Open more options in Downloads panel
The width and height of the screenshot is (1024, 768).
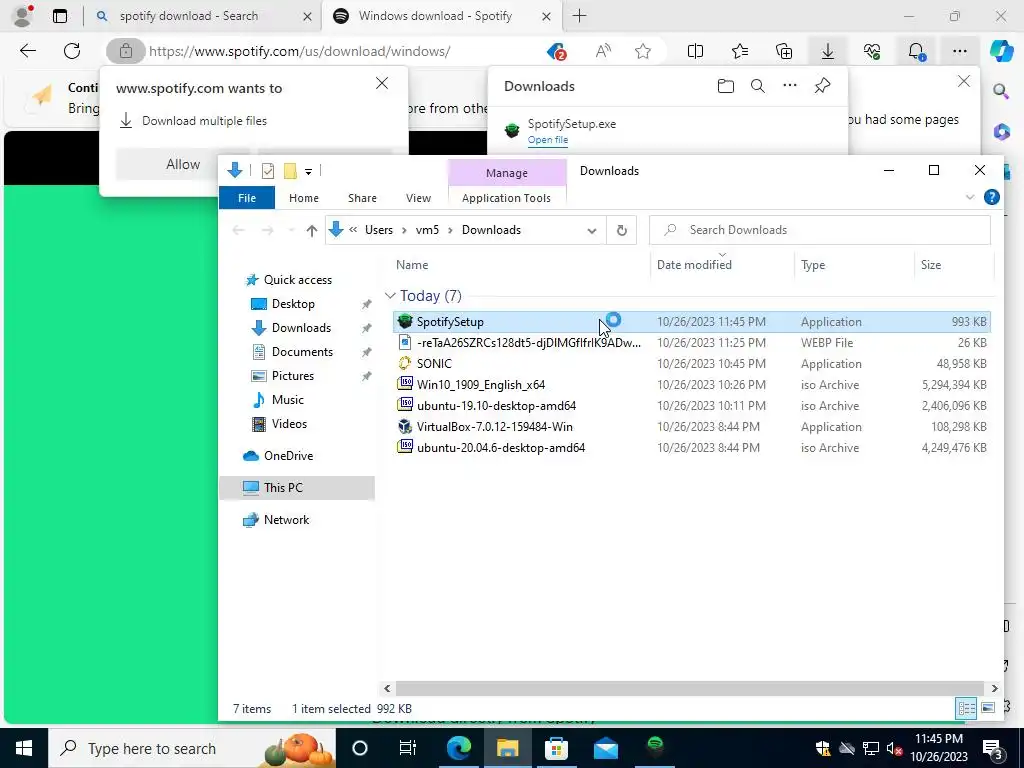tap(790, 86)
